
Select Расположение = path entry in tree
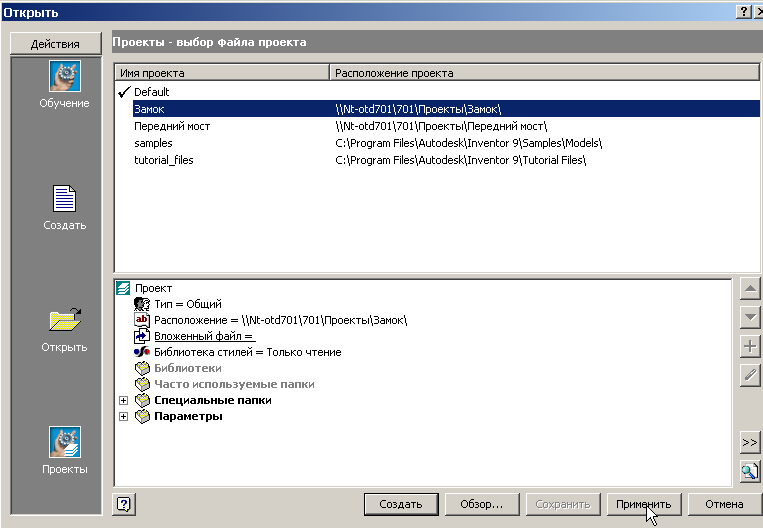point(281,320)
